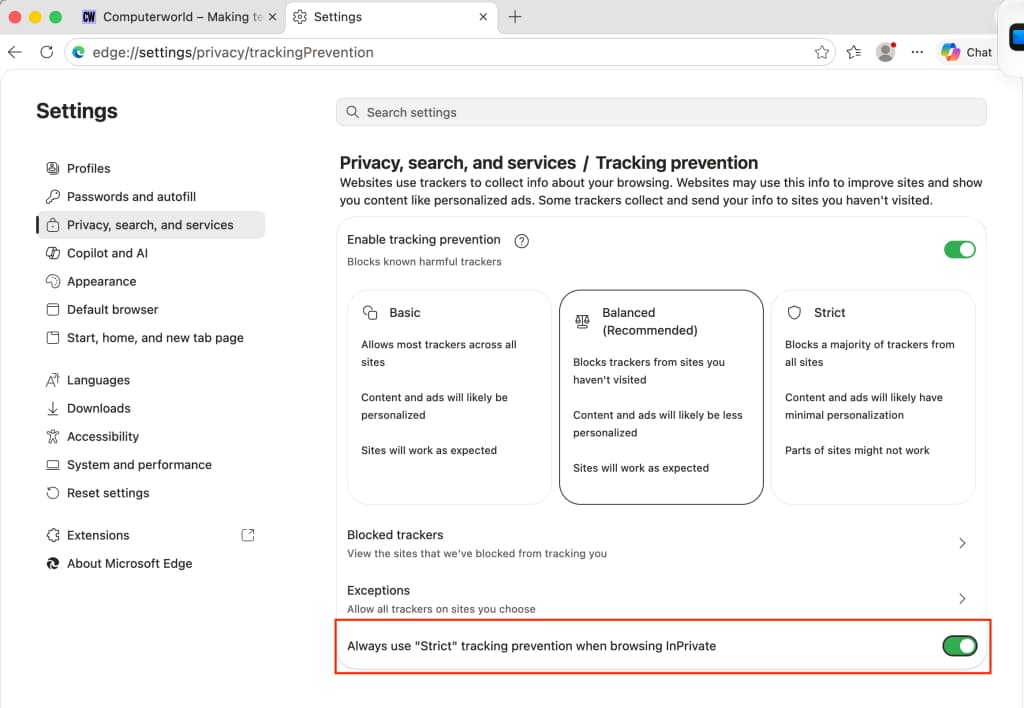Image resolution: width=1024 pixels, height=708 pixels.
Task: Open About Microsoft Edge
Action: click(150, 564)
